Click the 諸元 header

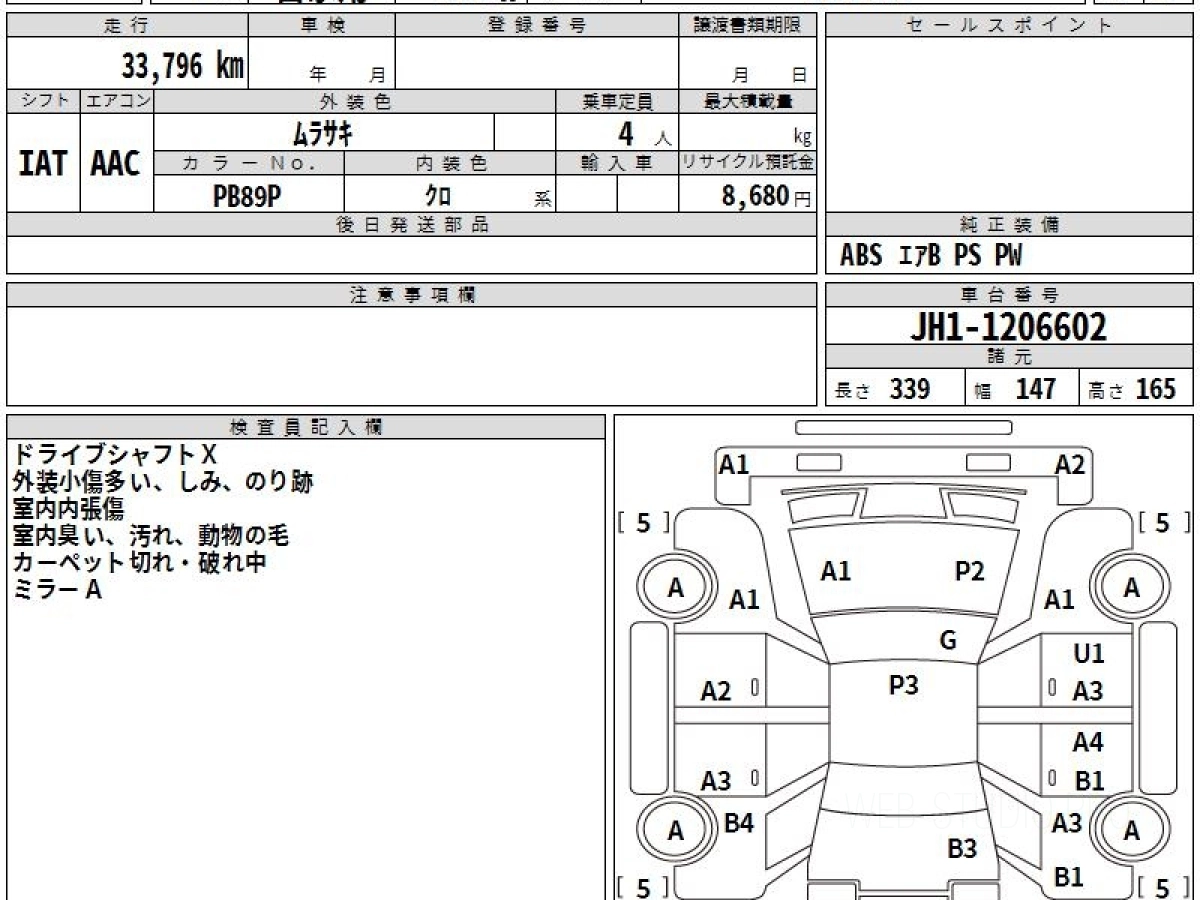click(x=1009, y=357)
